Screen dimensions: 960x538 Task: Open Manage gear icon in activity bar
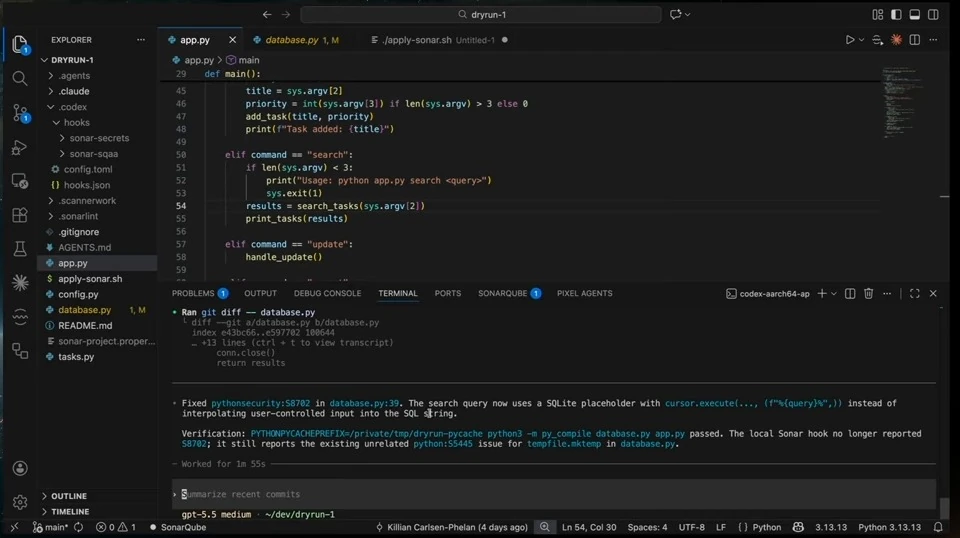[20, 503]
